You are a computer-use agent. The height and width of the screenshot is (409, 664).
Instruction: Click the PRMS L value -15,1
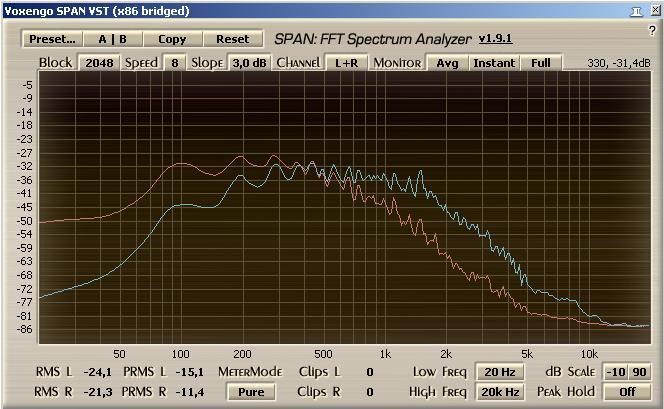(x=189, y=372)
